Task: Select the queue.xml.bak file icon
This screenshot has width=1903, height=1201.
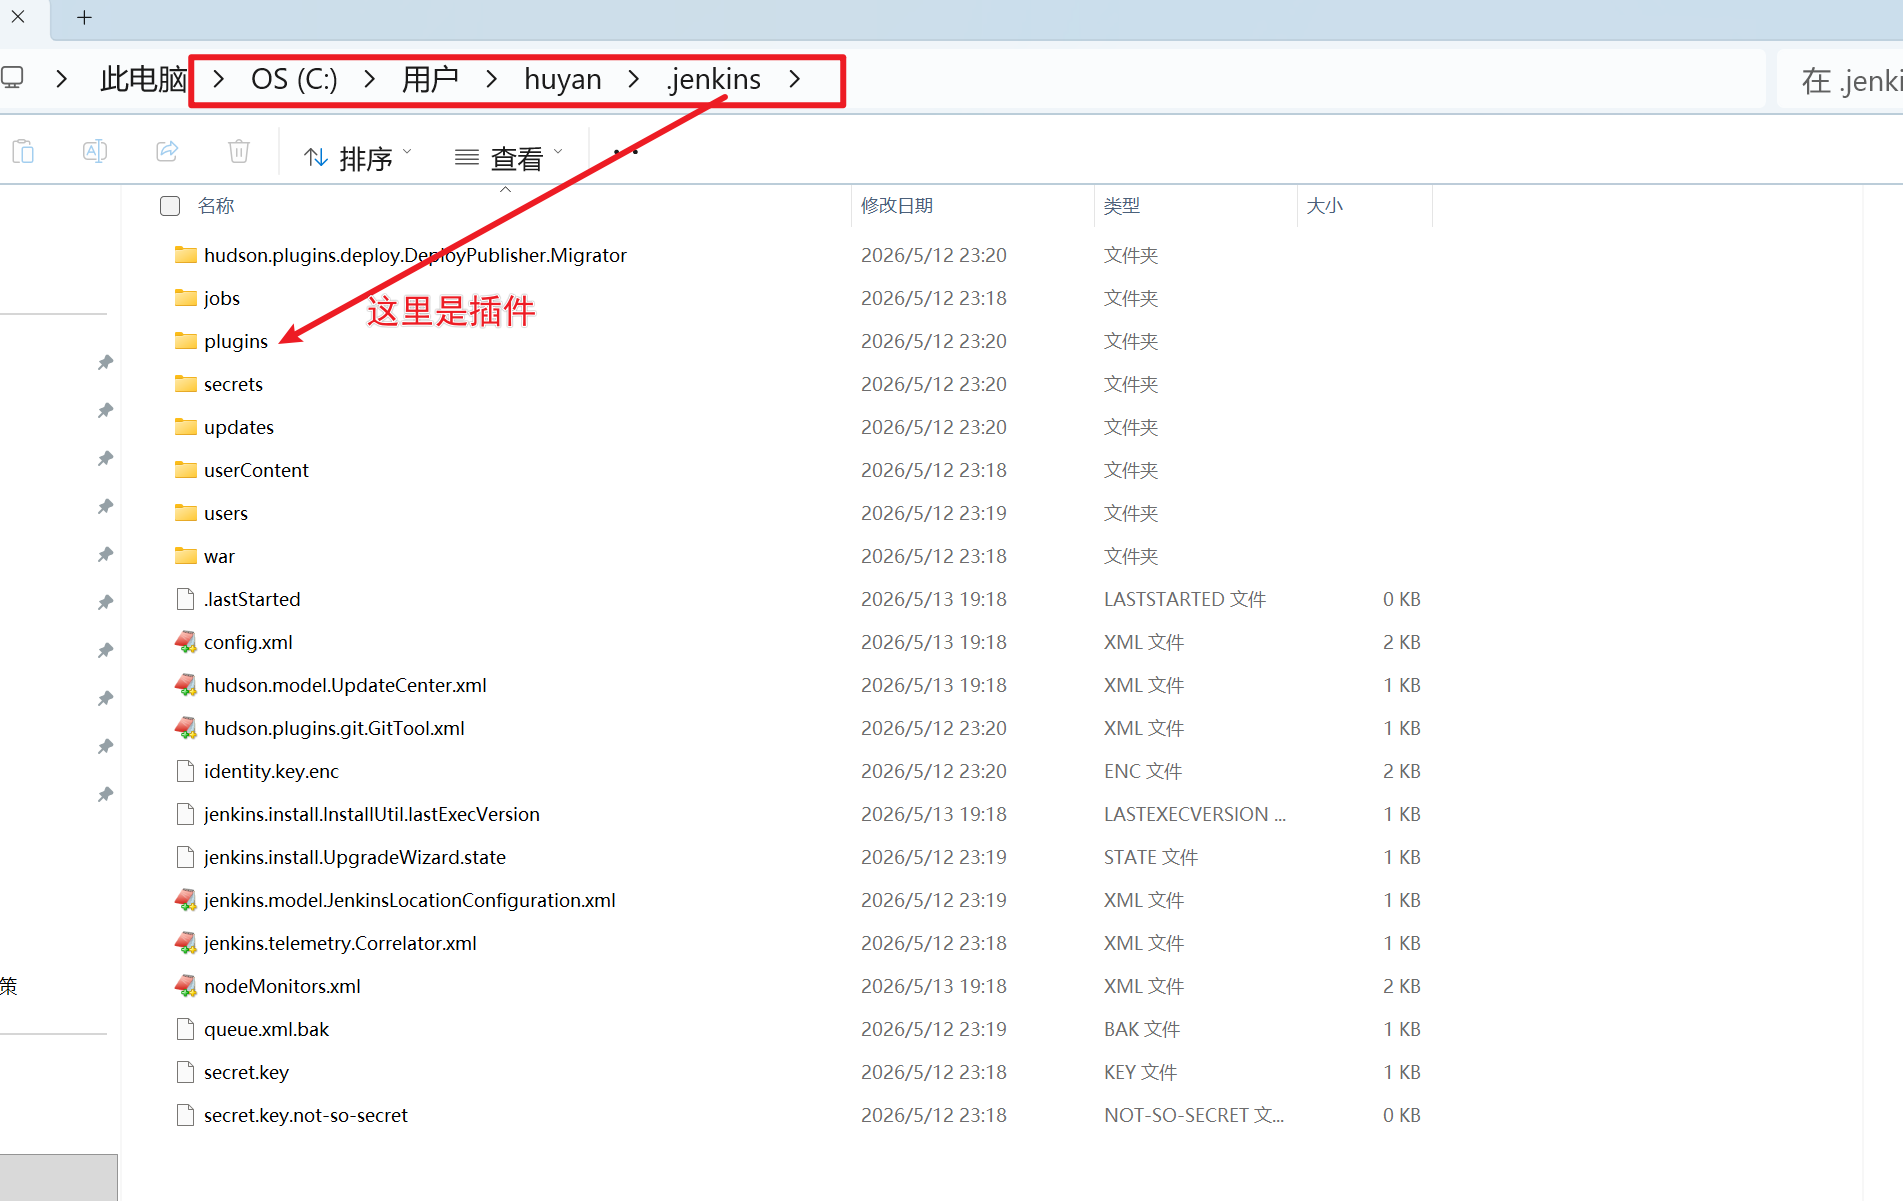Action: tap(185, 1029)
